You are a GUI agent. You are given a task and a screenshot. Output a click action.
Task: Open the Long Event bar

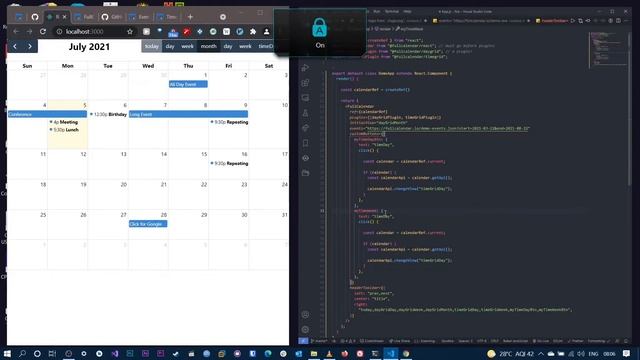[188, 114]
